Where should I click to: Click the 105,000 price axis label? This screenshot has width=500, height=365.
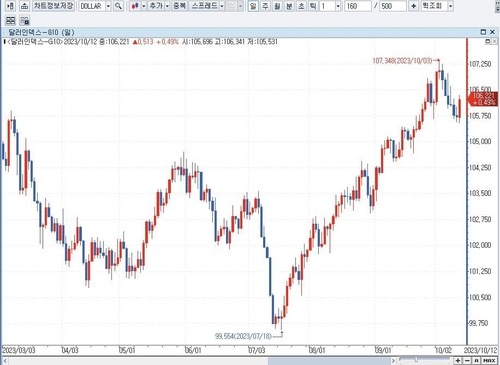pyautogui.click(x=480, y=141)
